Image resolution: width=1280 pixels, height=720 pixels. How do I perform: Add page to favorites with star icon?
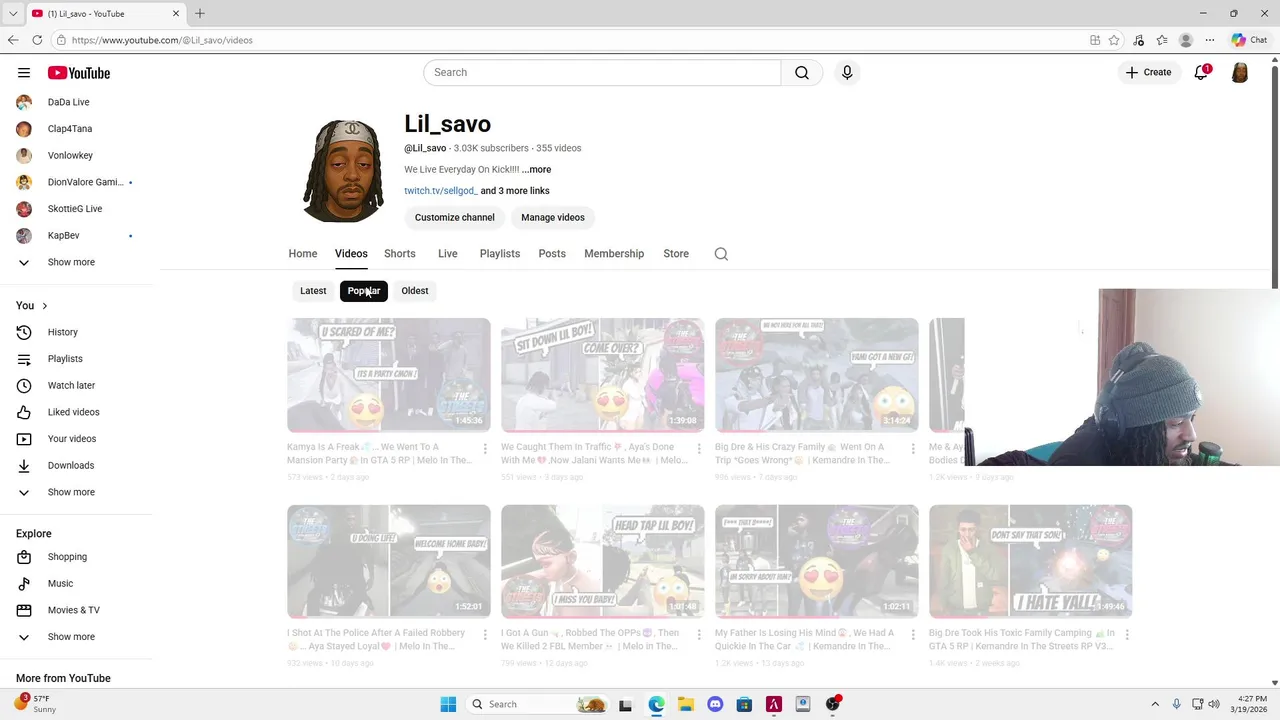click(1114, 40)
